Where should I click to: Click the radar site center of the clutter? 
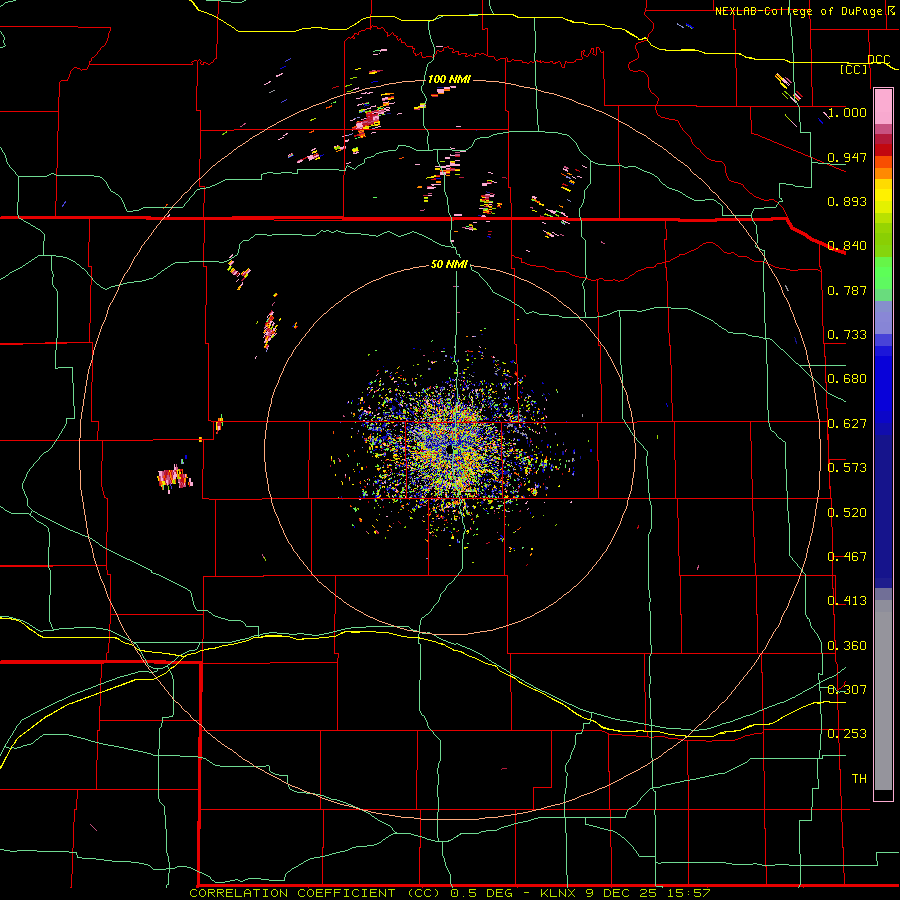450,451
